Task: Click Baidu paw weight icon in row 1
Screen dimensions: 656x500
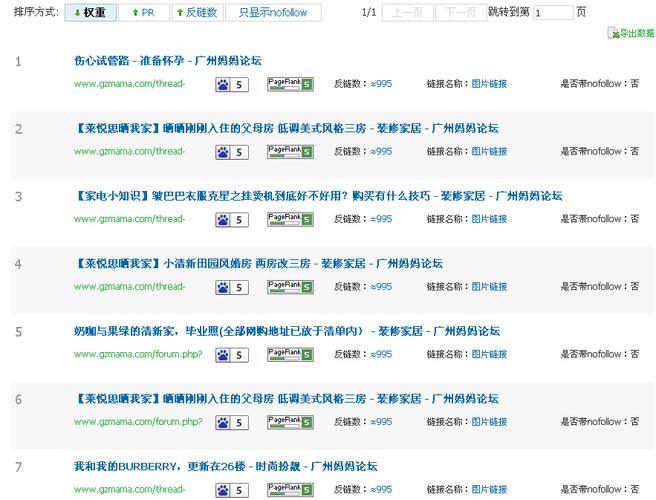Action: tap(232, 85)
